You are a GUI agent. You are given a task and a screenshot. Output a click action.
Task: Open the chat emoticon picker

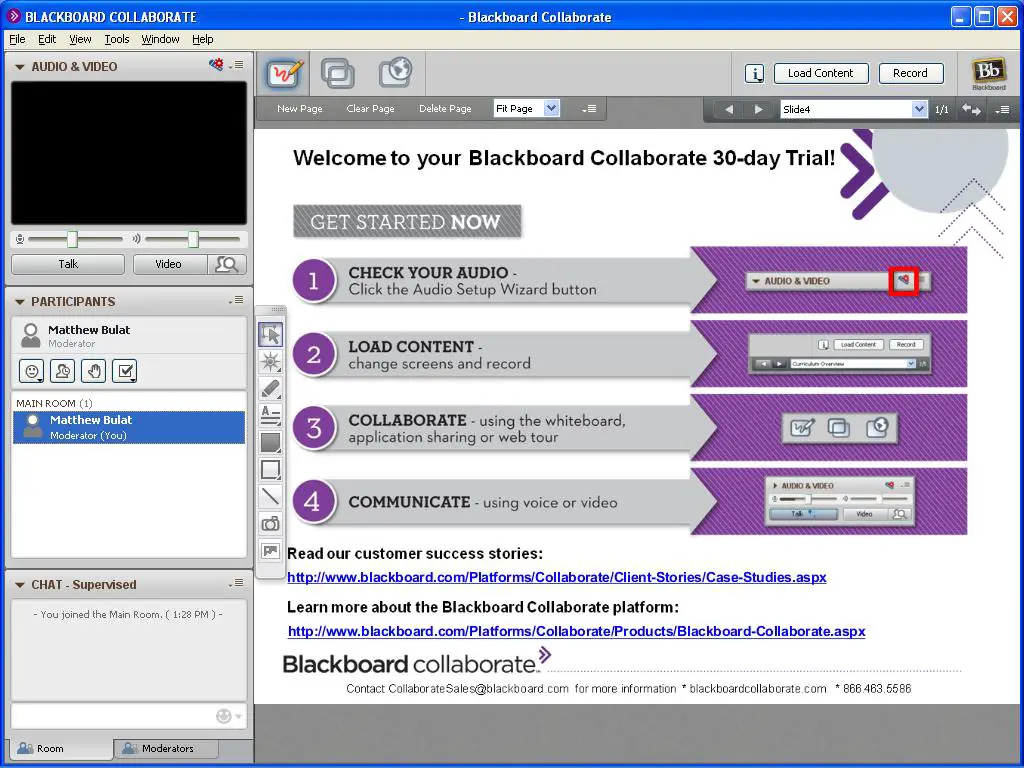pyautogui.click(x=228, y=716)
